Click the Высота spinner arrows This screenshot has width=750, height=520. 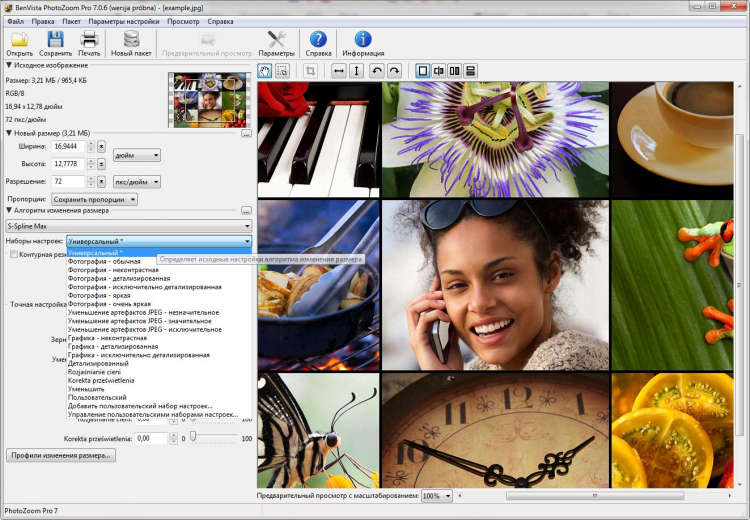91,164
